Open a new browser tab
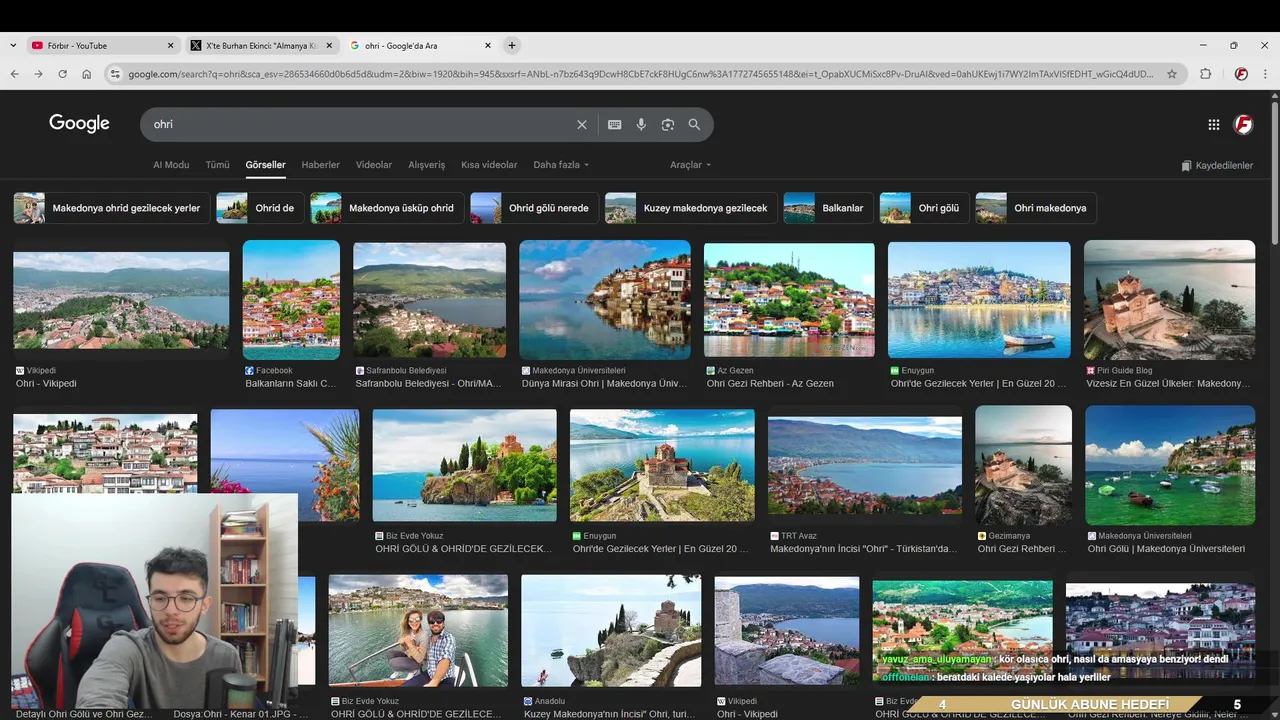 (512, 46)
